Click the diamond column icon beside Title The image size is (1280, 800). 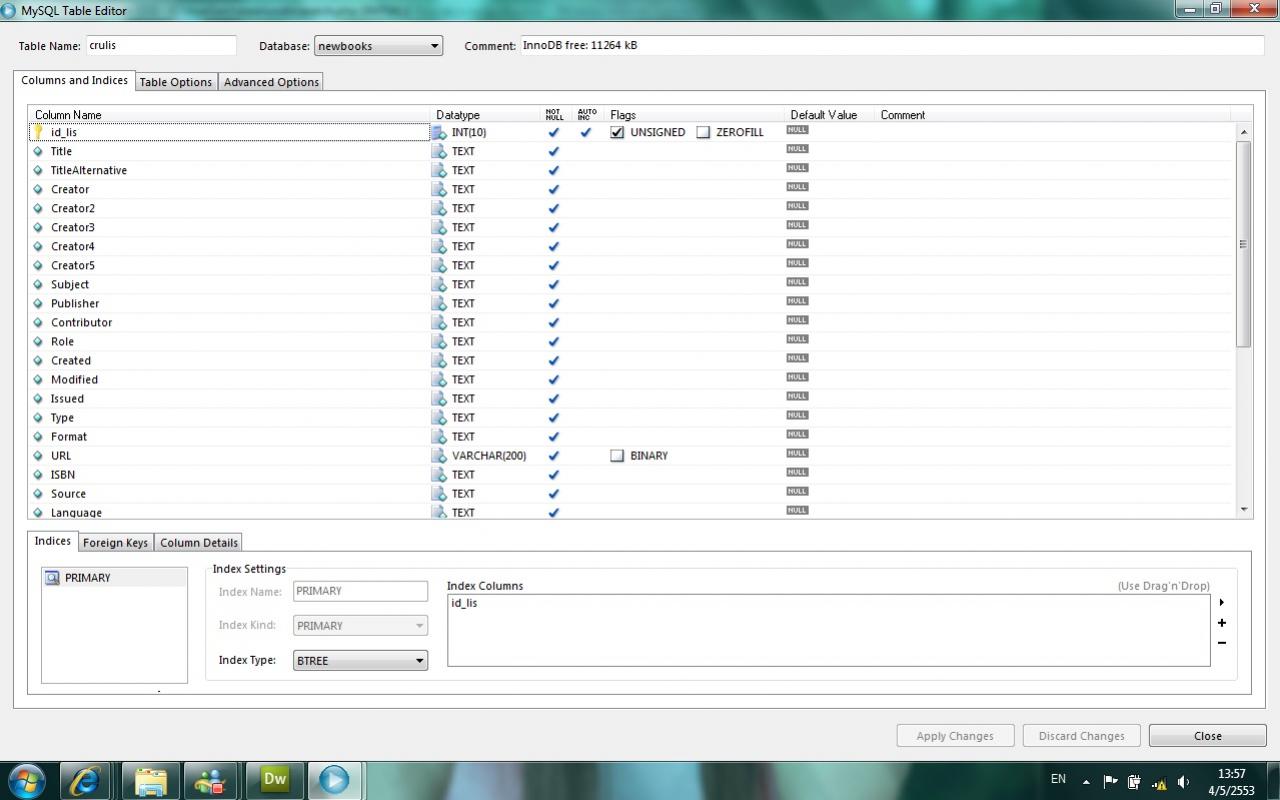[38, 151]
